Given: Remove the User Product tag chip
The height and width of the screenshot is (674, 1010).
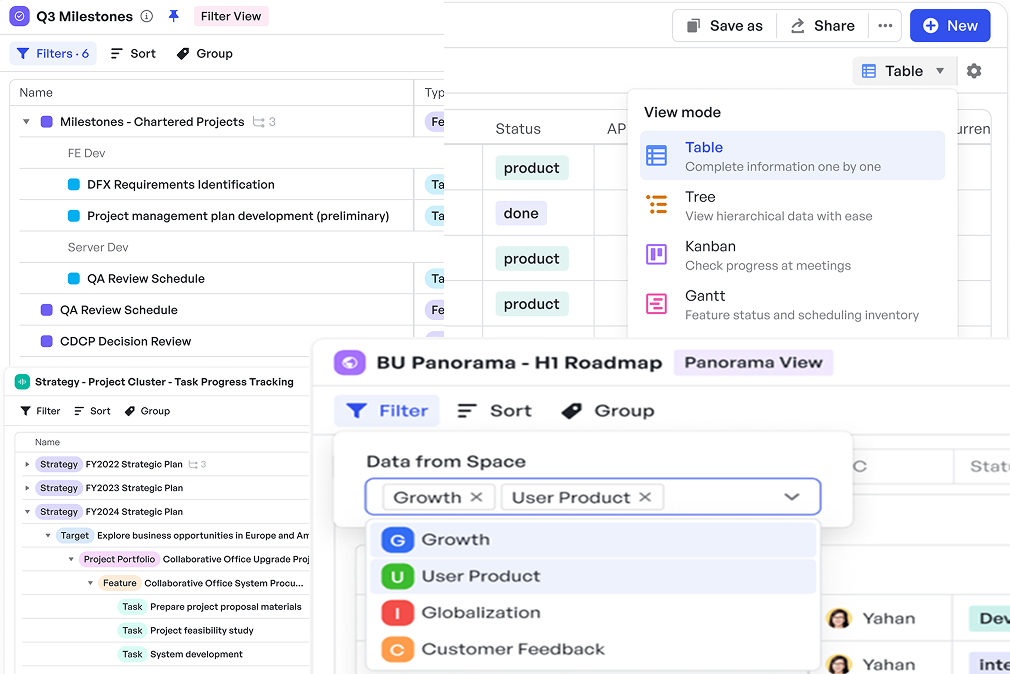Looking at the screenshot, I should click(645, 497).
